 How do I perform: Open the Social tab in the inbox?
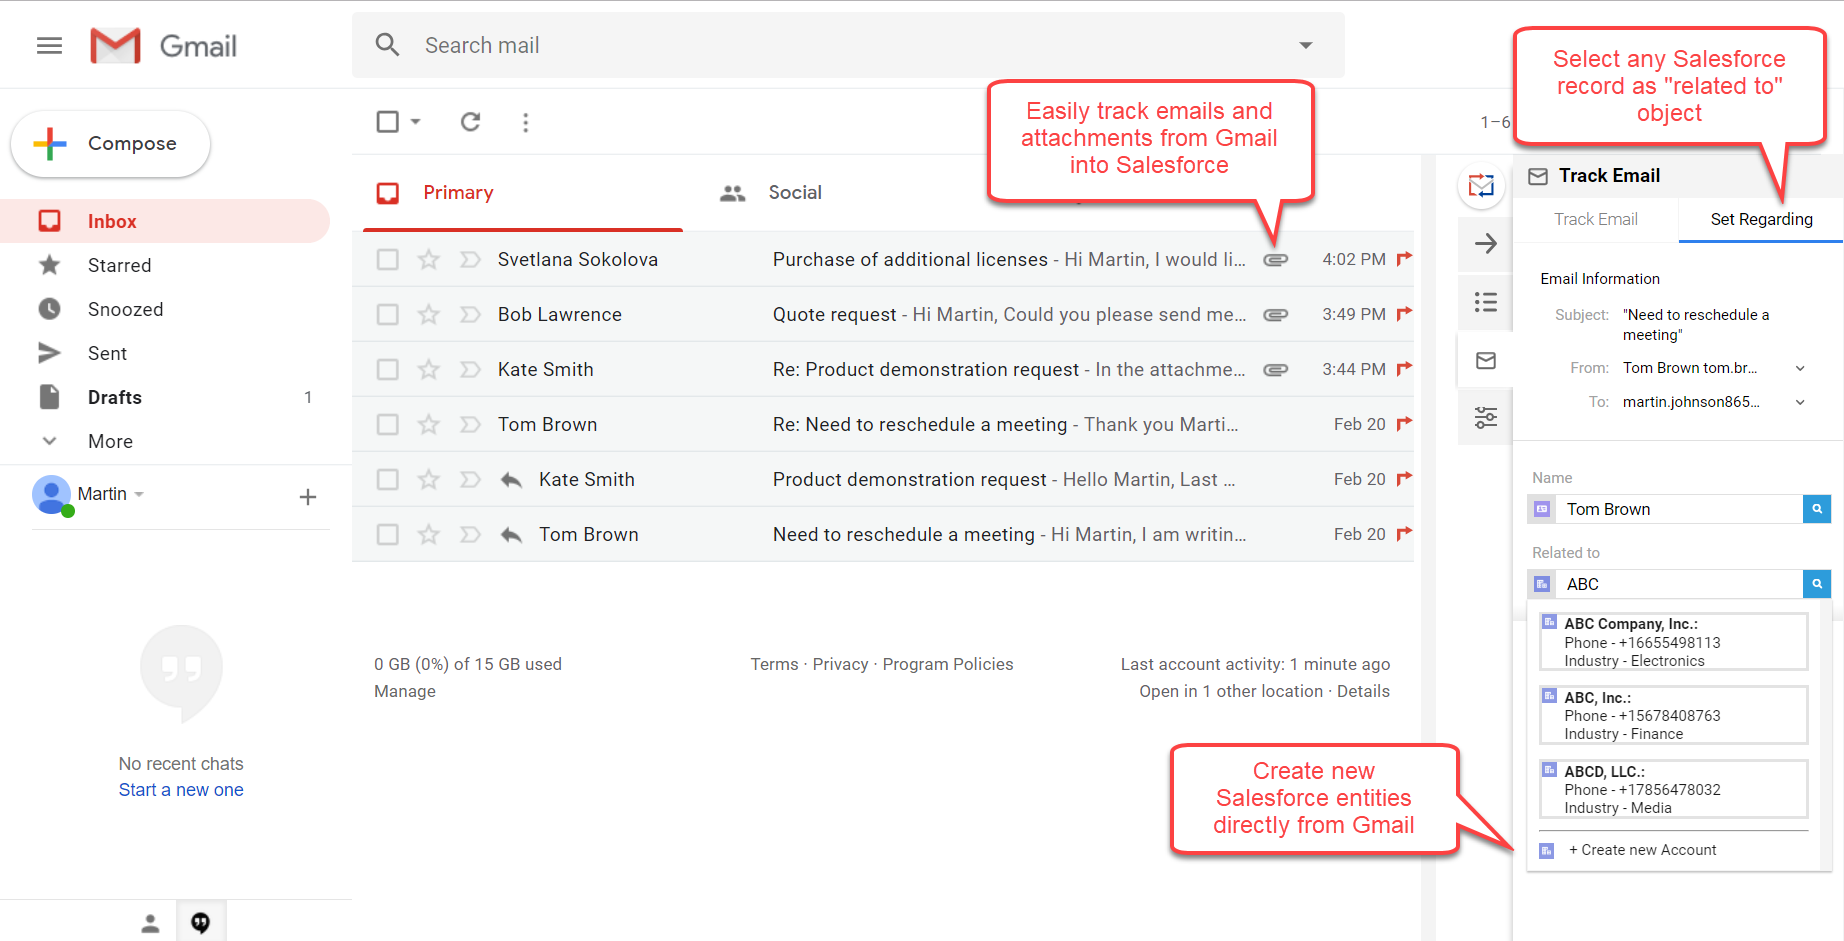795,192
